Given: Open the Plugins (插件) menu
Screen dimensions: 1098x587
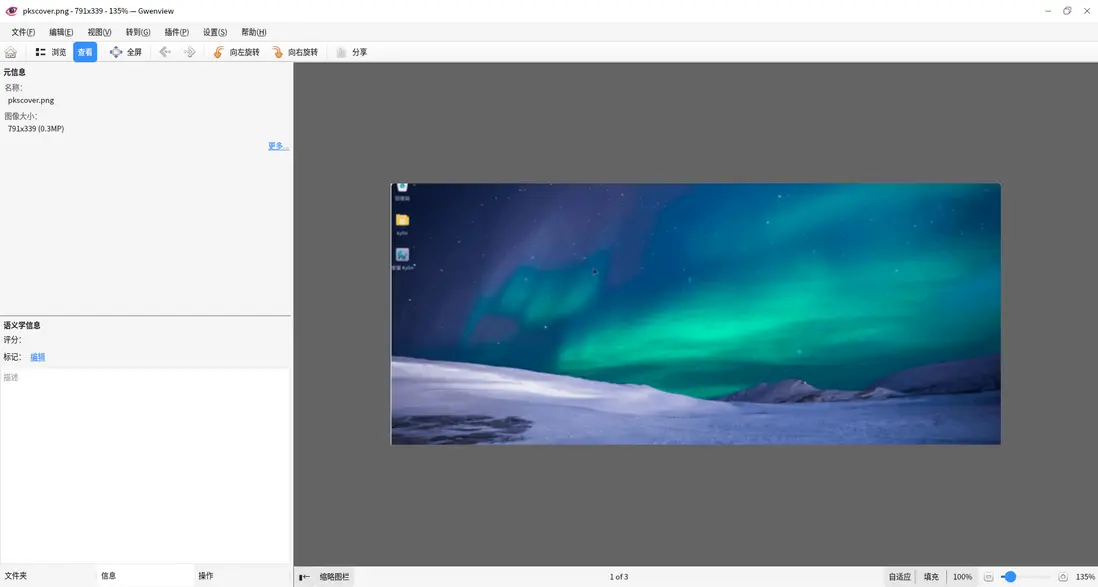Looking at the screenshot, I should click(176, 32).
